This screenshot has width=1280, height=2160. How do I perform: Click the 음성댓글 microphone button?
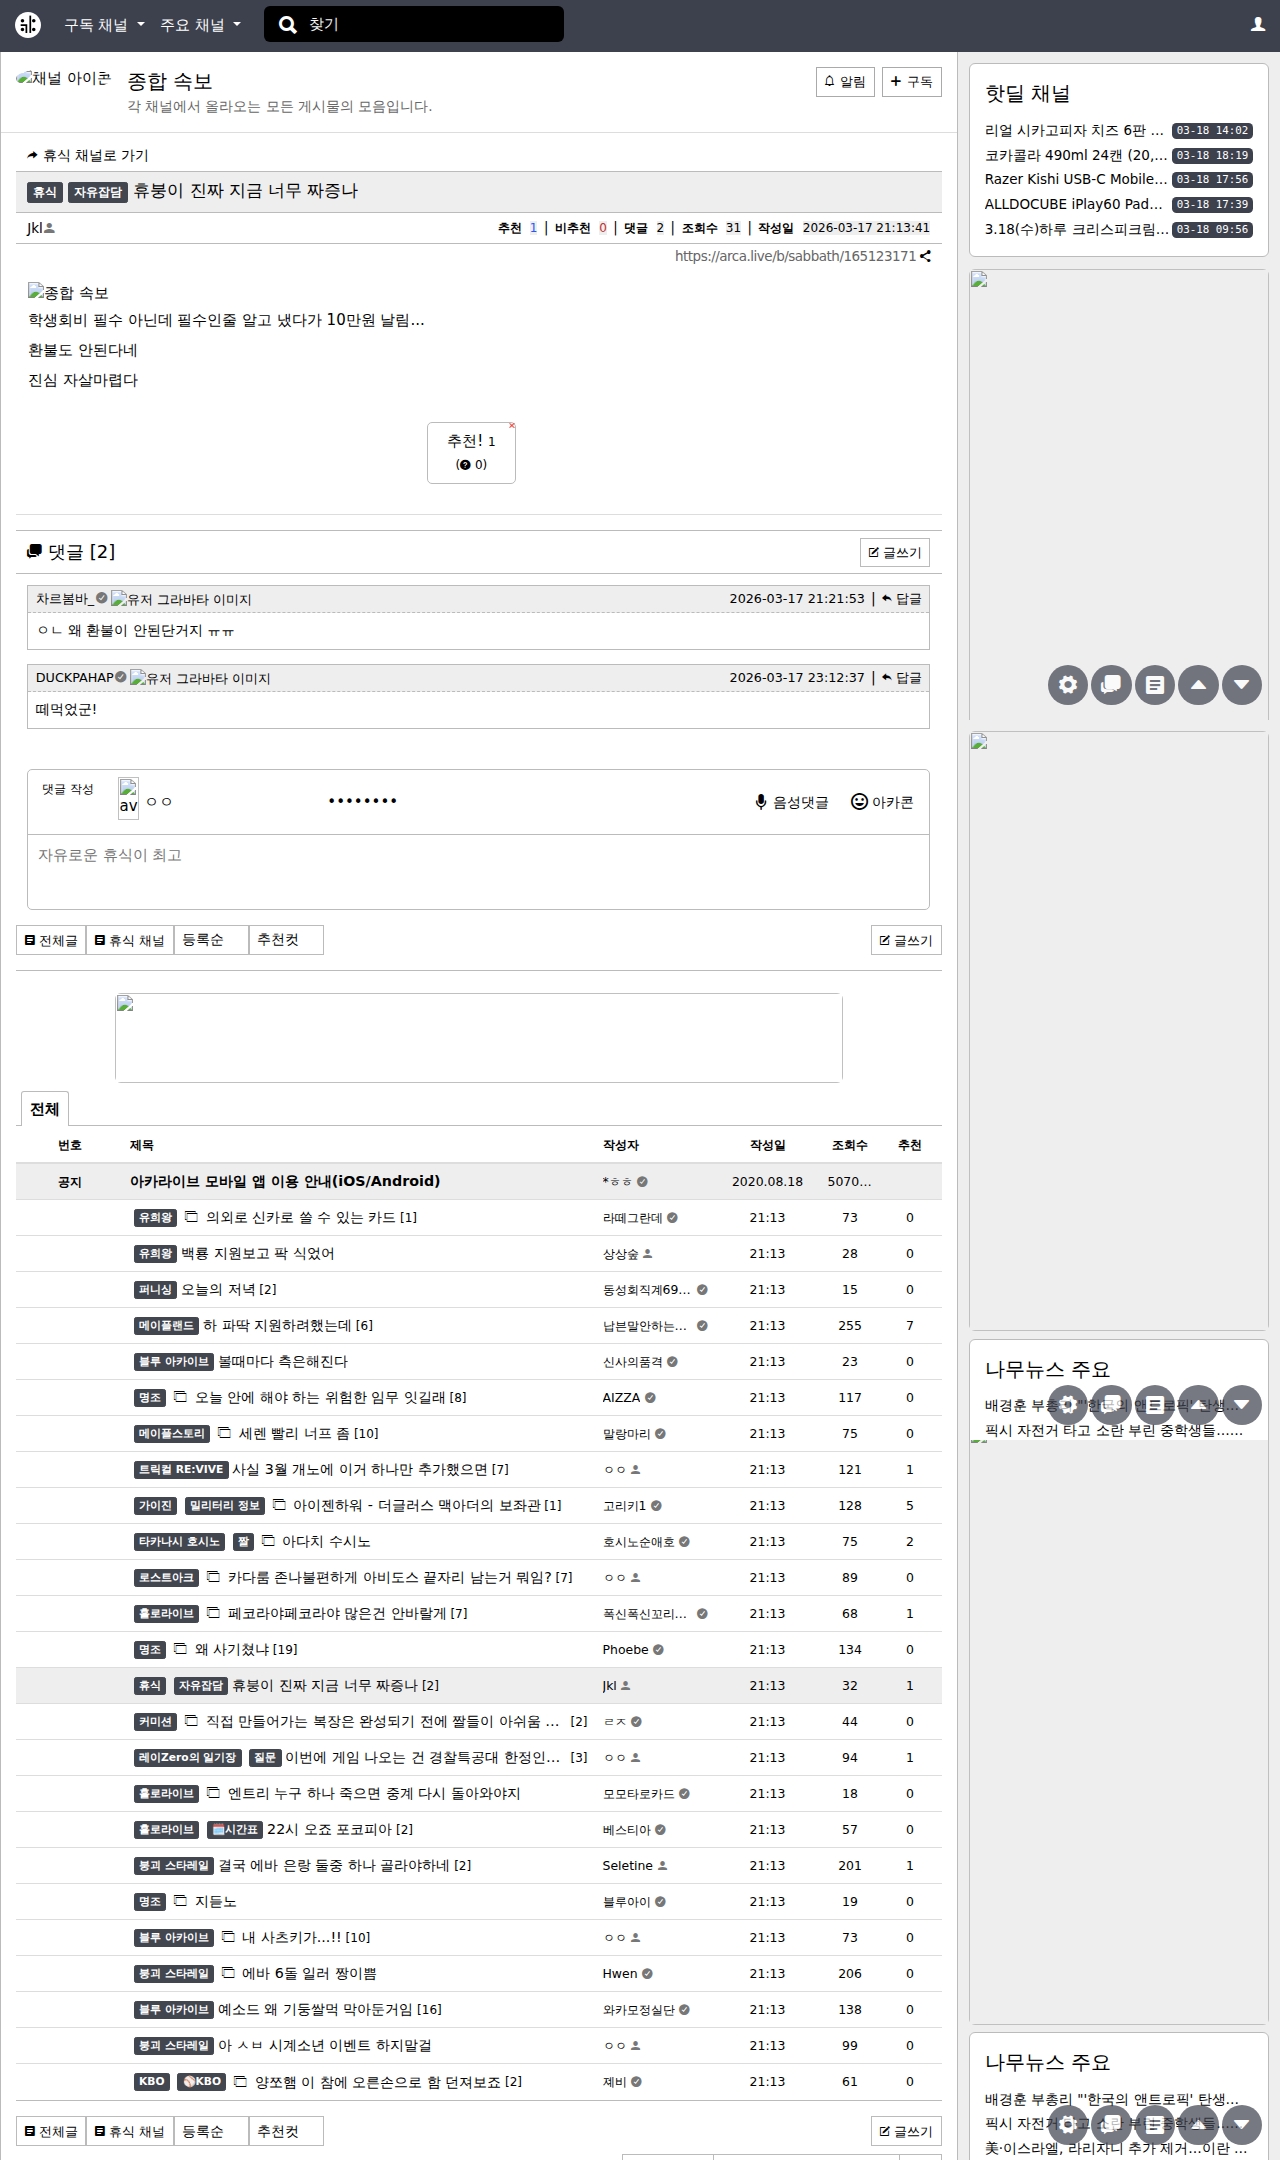[x=791, y=802]
